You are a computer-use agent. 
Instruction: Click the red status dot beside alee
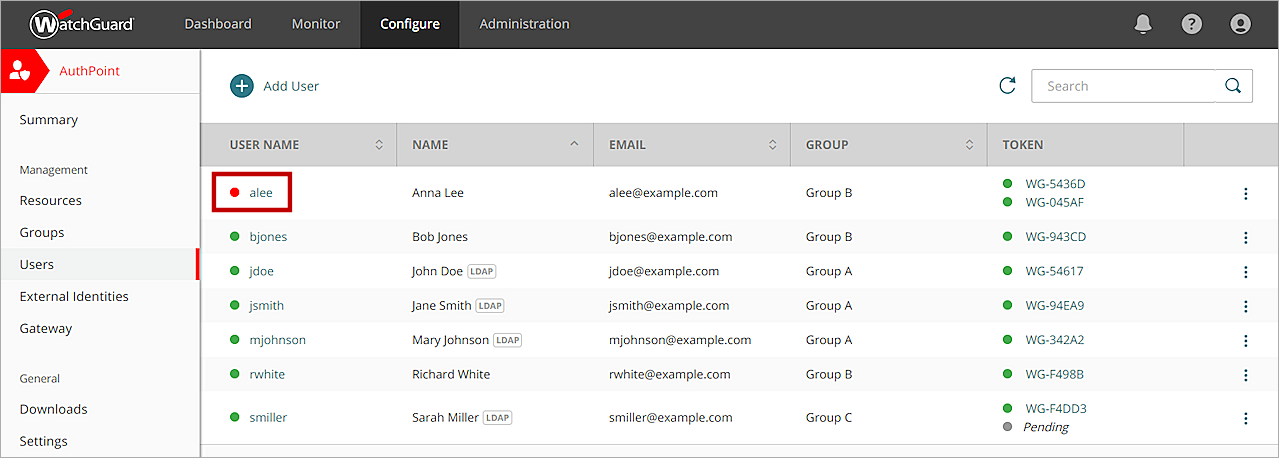235,193
